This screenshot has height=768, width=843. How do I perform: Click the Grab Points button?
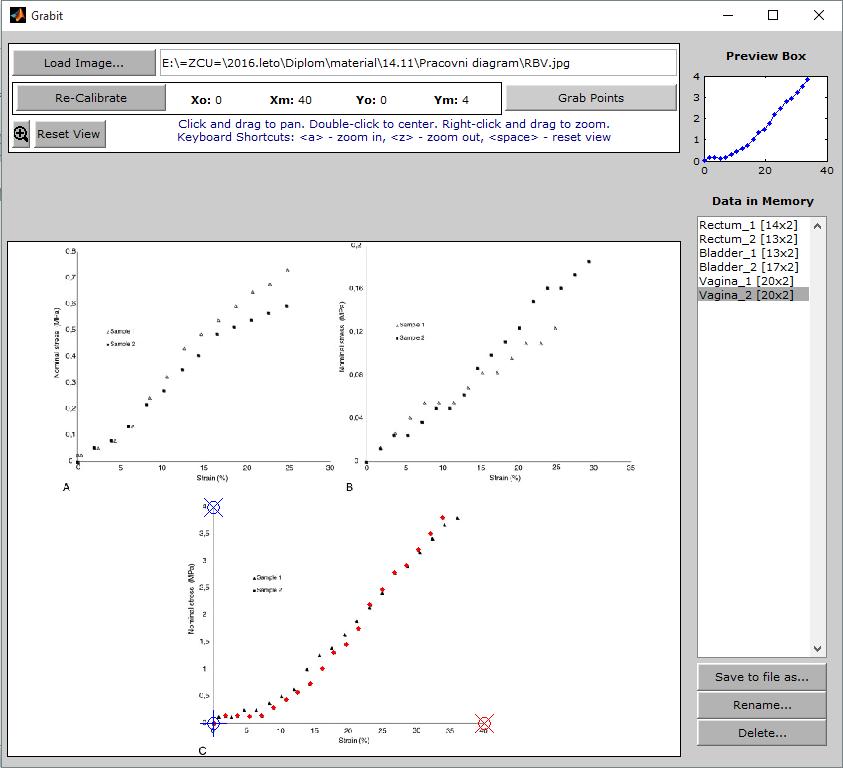(591, 98)
